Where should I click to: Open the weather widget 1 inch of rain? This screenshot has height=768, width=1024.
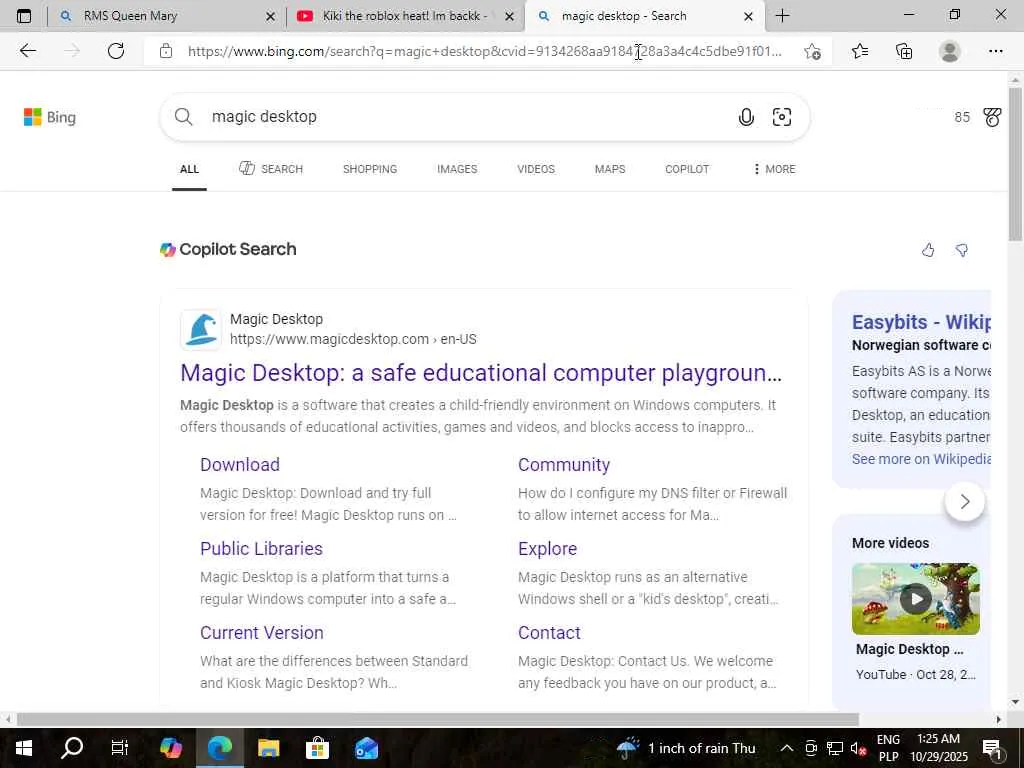pyautogui.click(x=686, y=748)
